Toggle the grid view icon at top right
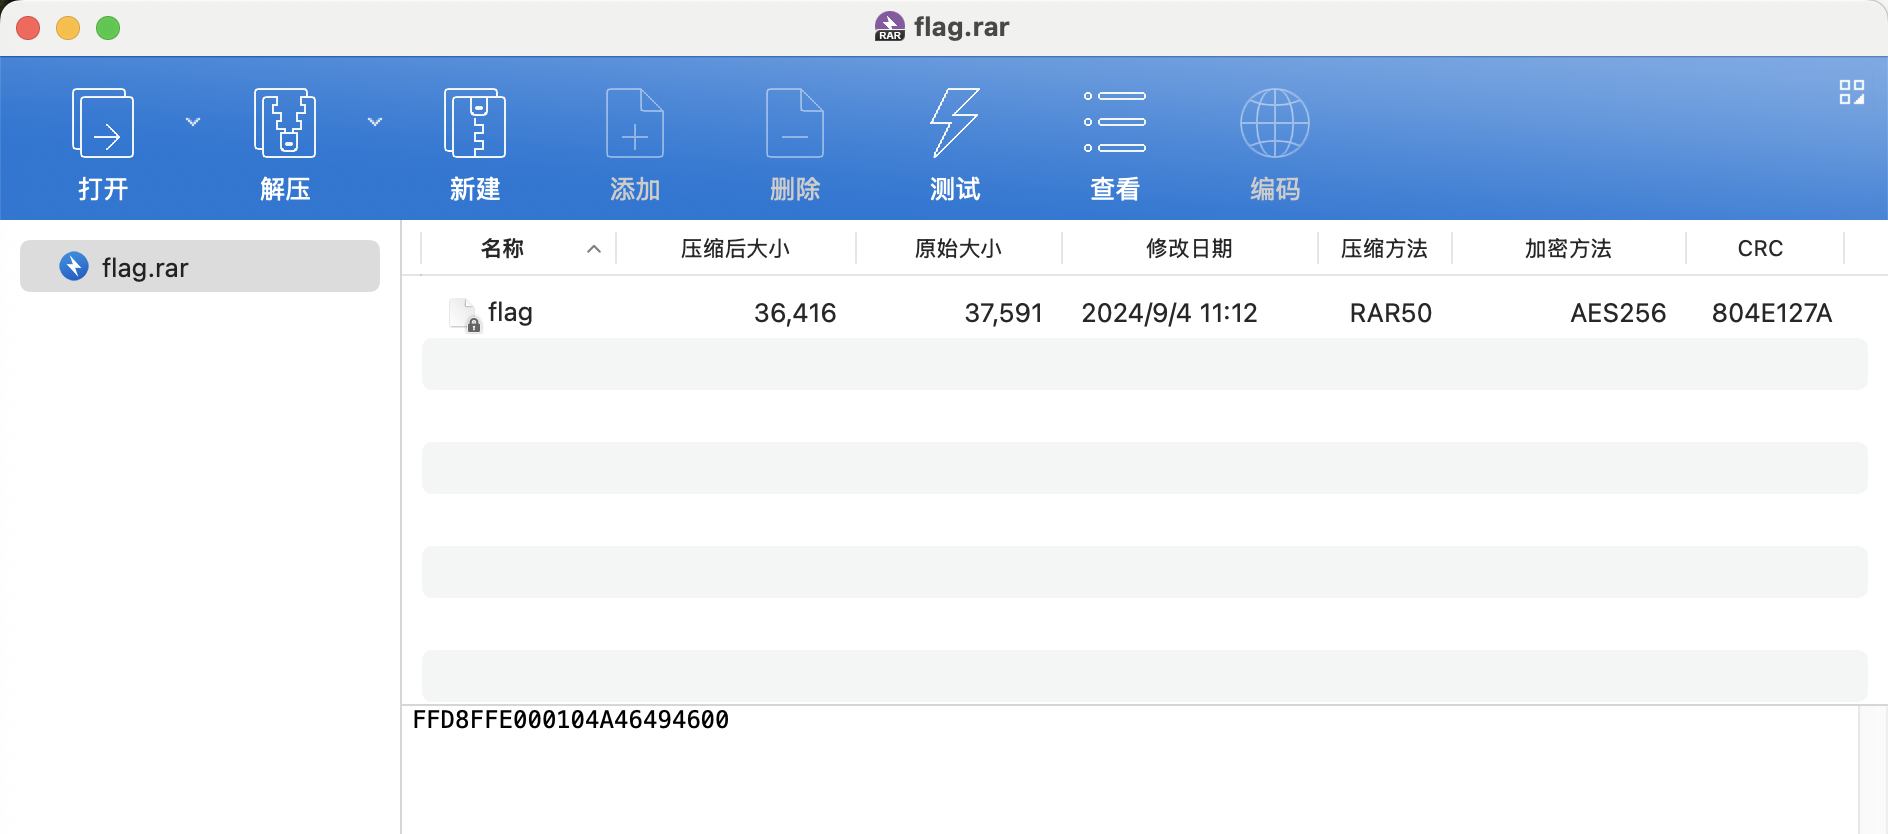Screen dimensions: 1888x834 tap(1852, 92)
